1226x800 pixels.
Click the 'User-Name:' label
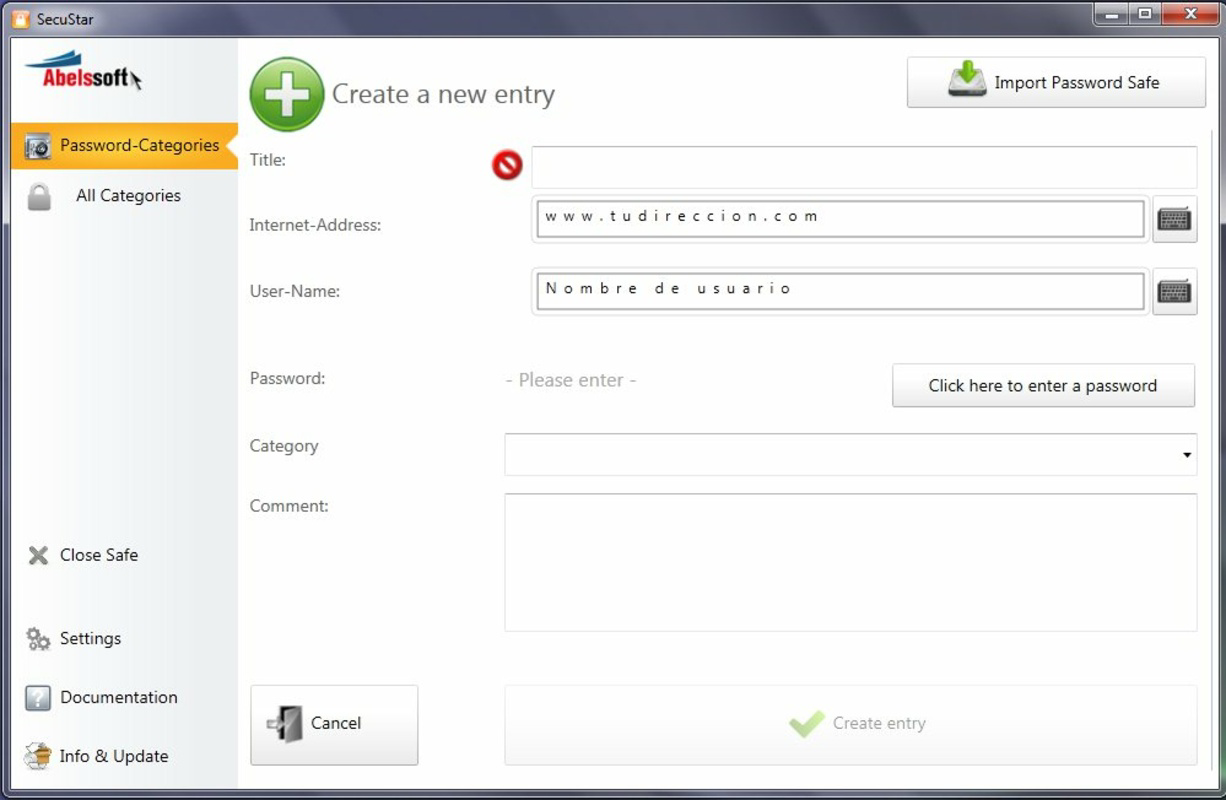click(295, 292)
